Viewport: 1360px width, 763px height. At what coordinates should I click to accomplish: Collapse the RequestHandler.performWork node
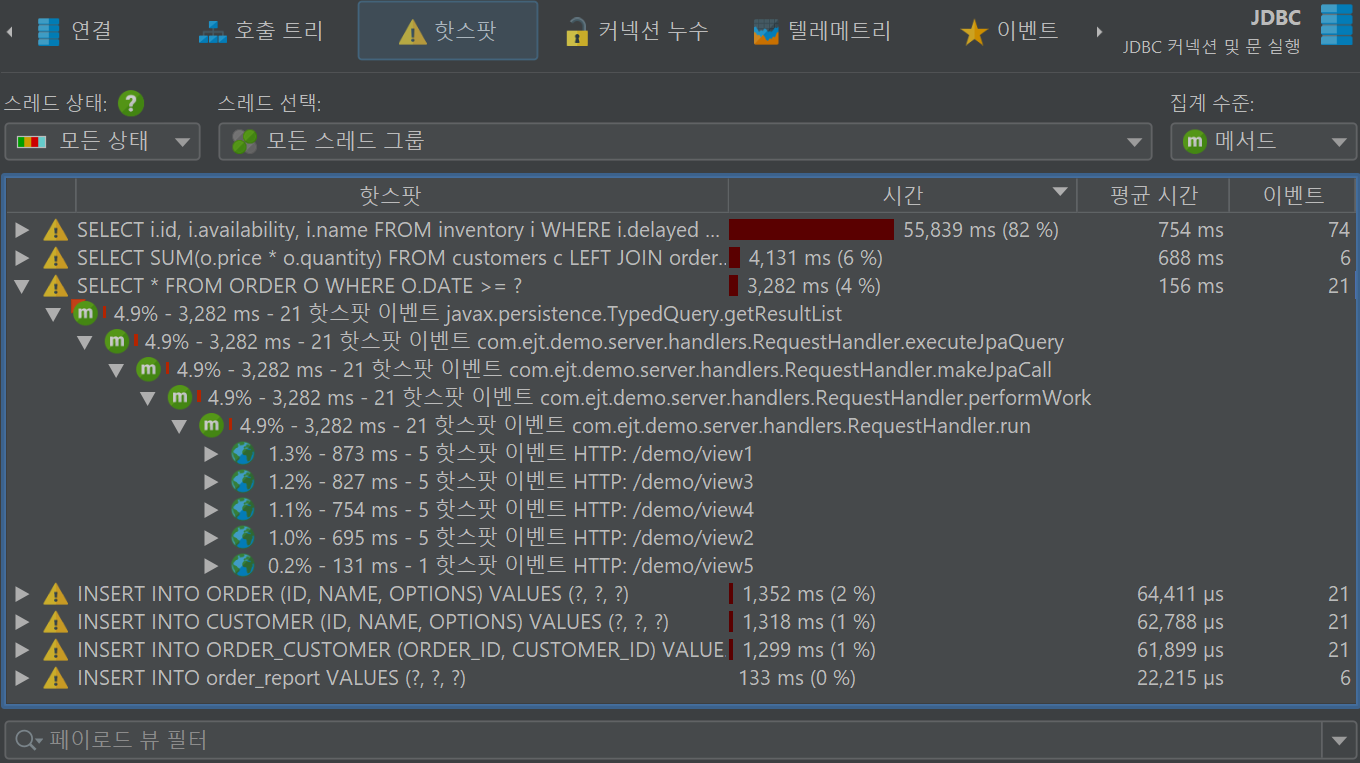[x=149, y=398]
